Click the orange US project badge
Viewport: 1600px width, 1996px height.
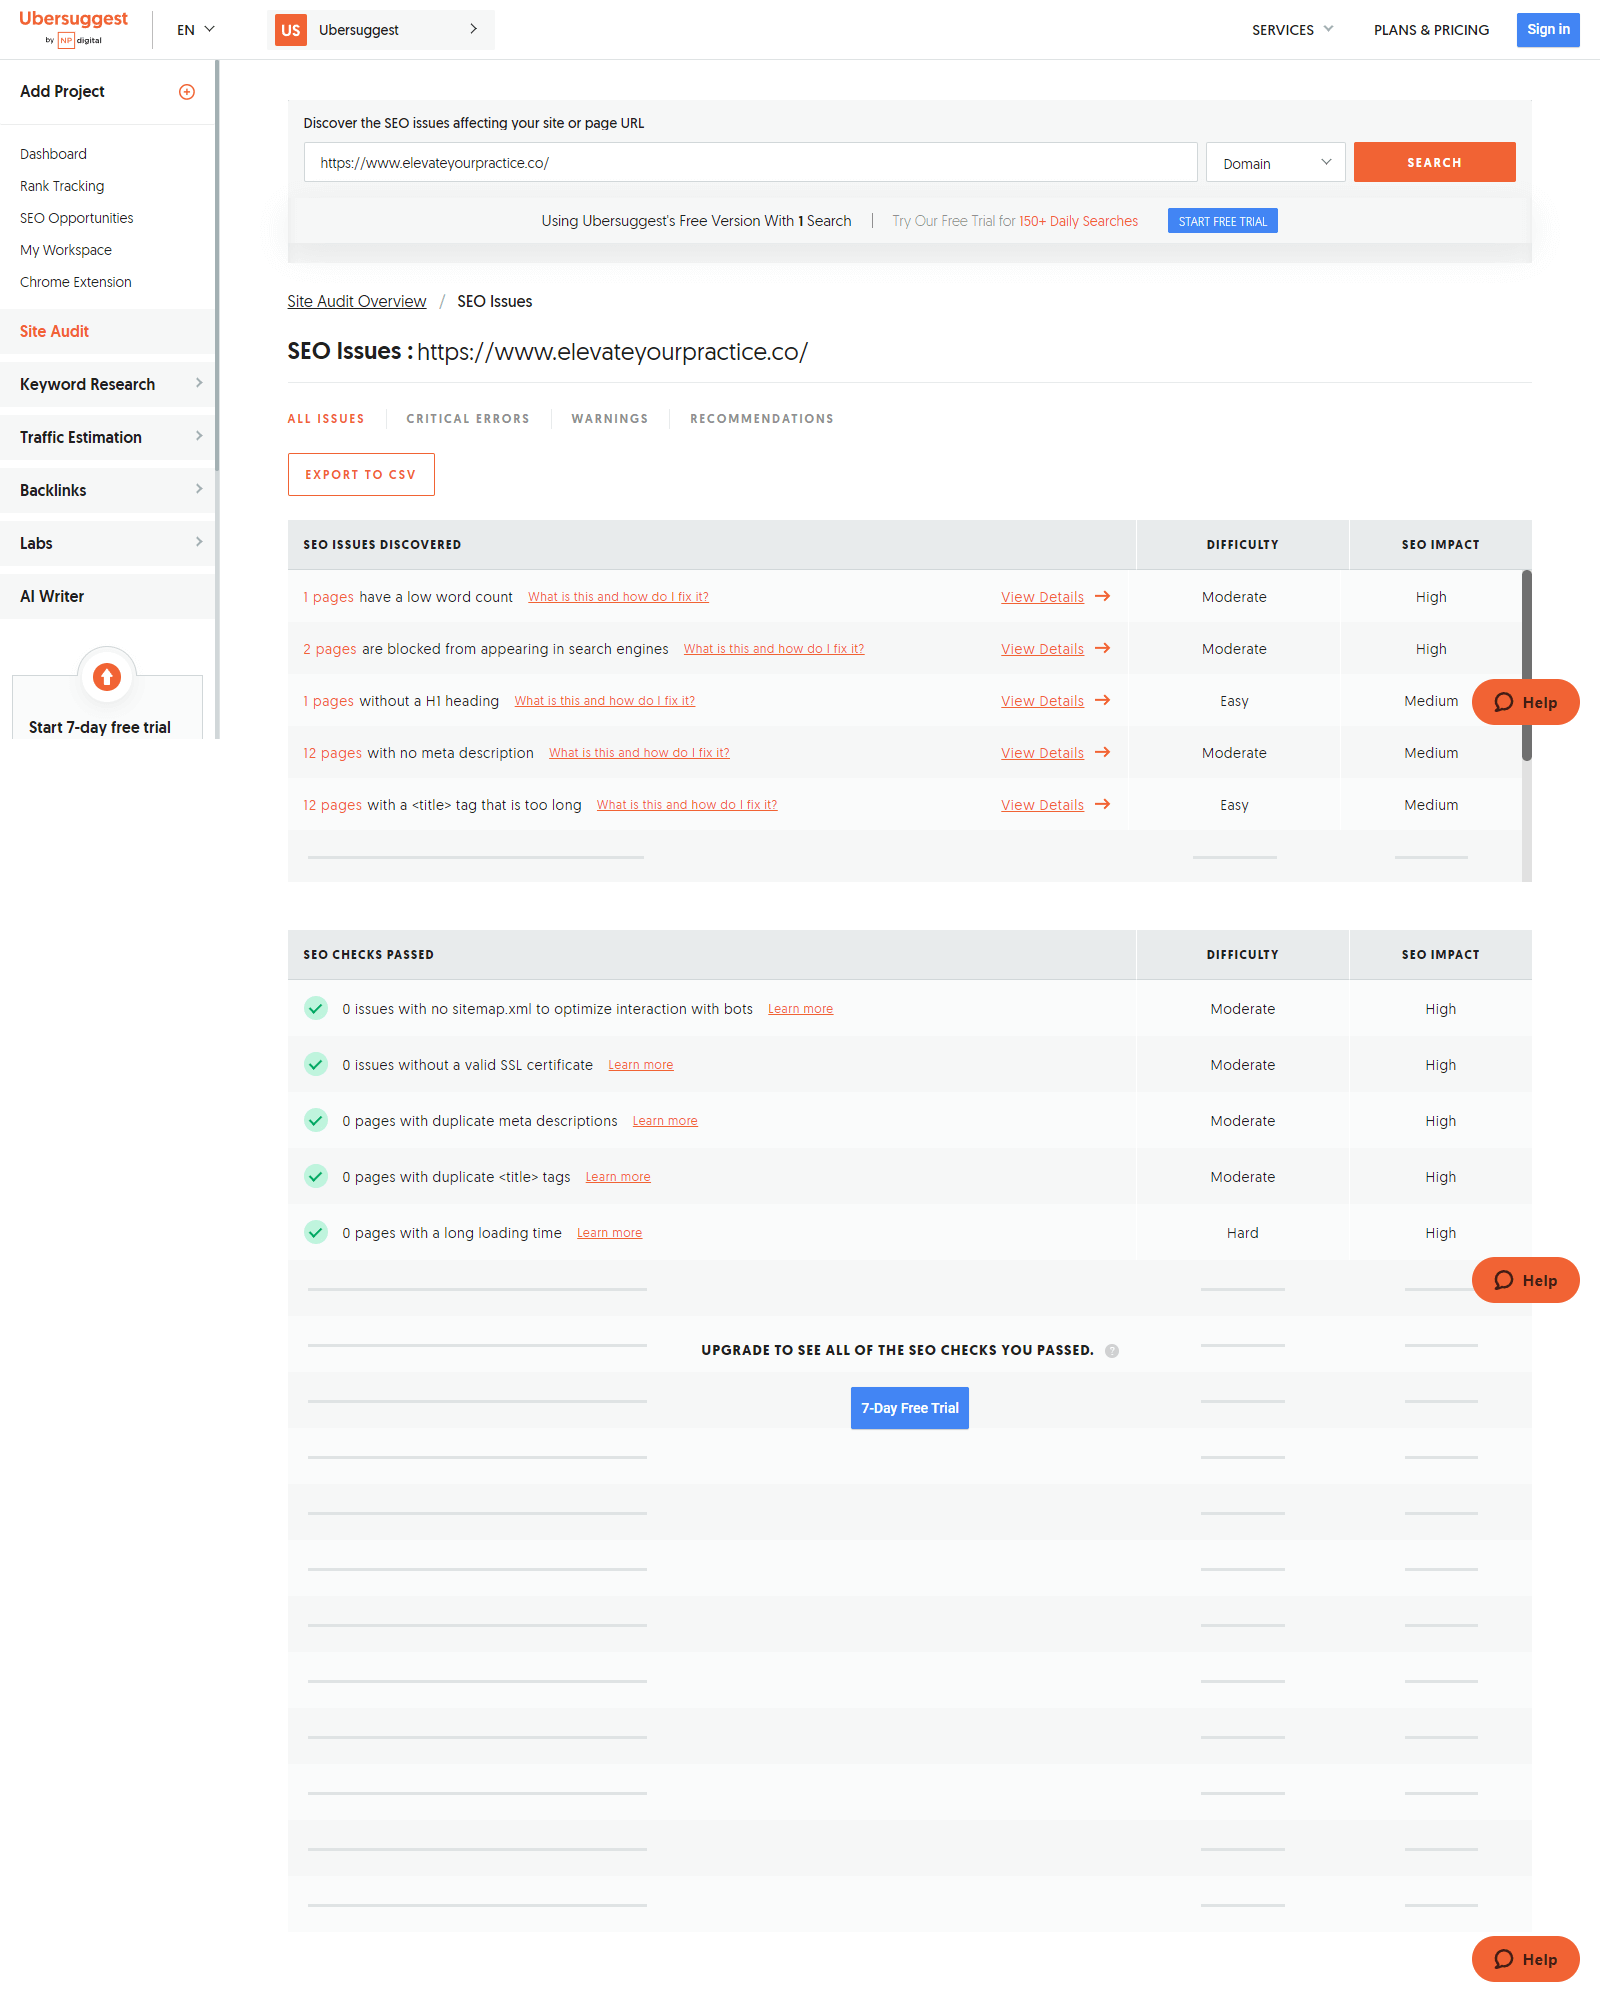(x=291, y=30)
